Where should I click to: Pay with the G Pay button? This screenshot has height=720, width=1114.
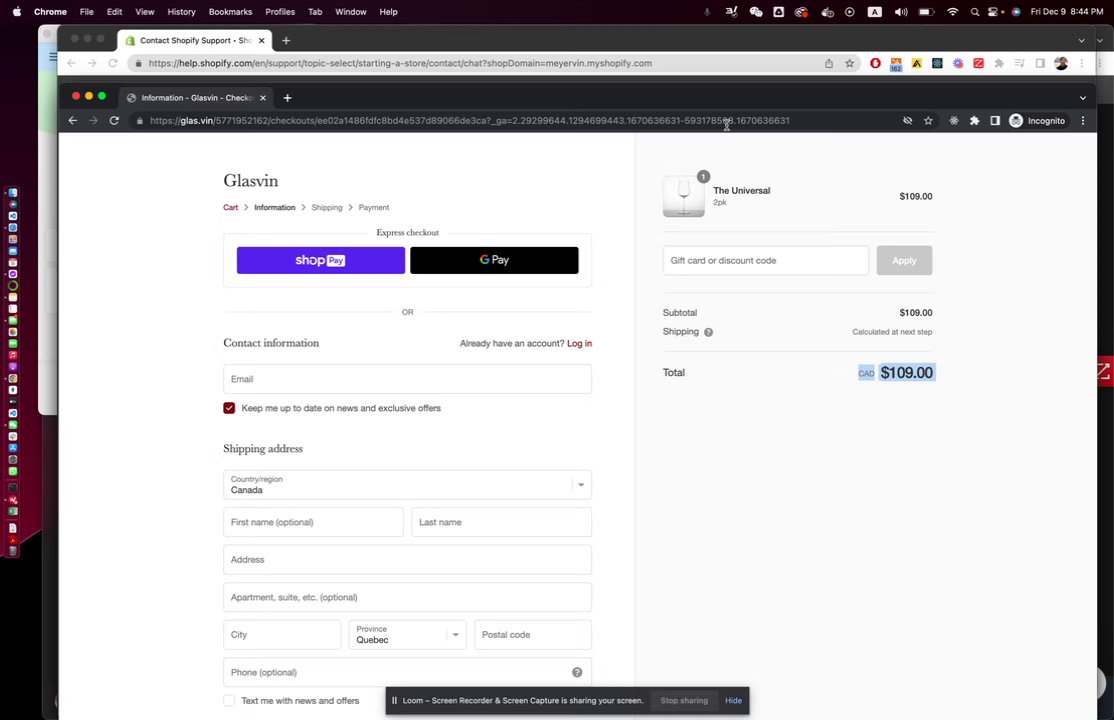tap(494, 260)
